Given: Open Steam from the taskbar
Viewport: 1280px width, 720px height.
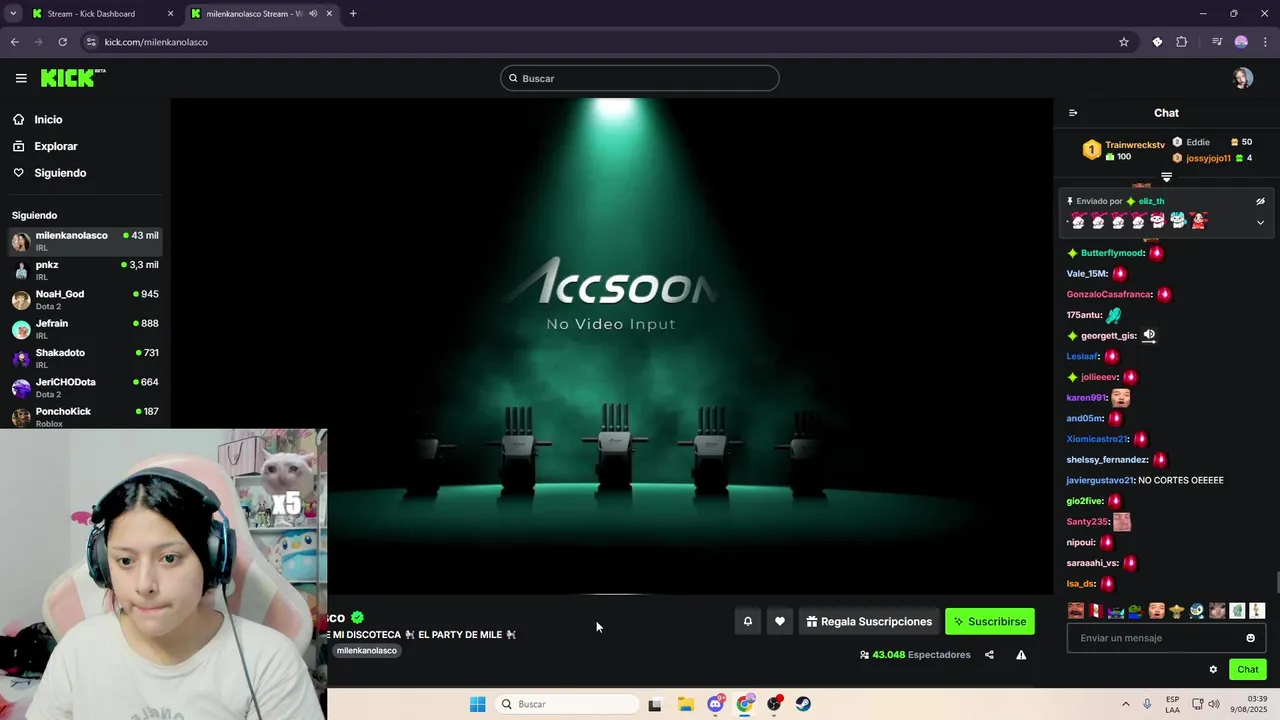Looking at the screenshot, I should coord(803,704).
